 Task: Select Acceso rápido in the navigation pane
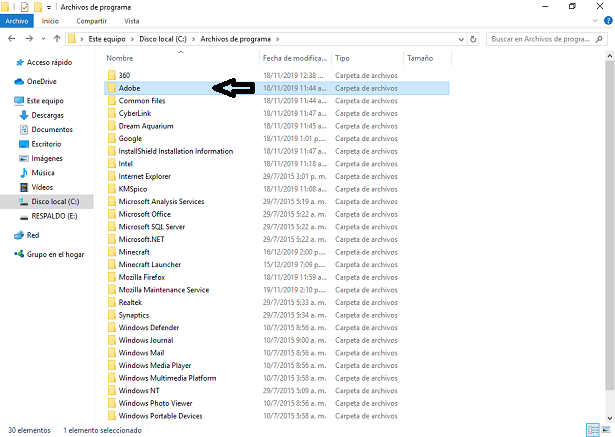(49, 62)
